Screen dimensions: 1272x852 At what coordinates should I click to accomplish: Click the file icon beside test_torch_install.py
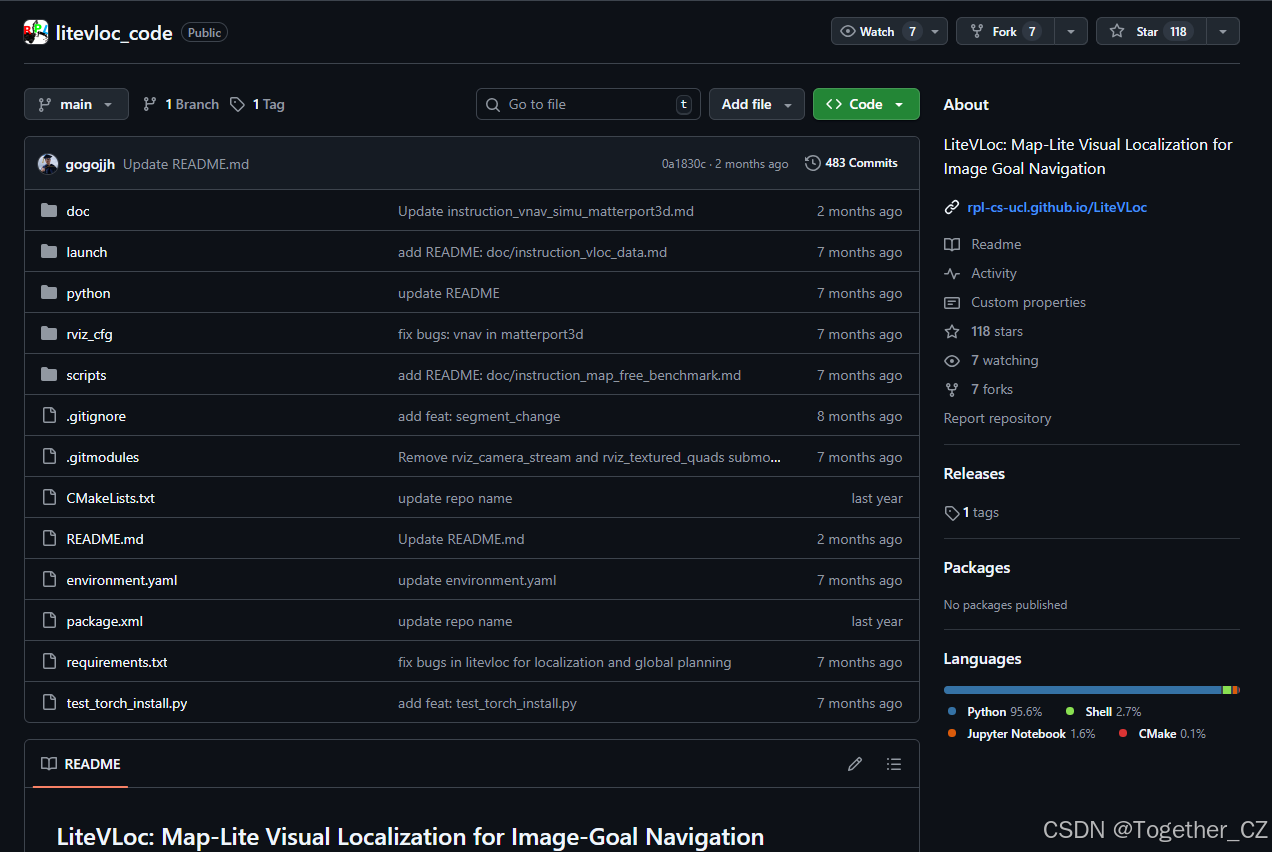click(x=49, y=703)
